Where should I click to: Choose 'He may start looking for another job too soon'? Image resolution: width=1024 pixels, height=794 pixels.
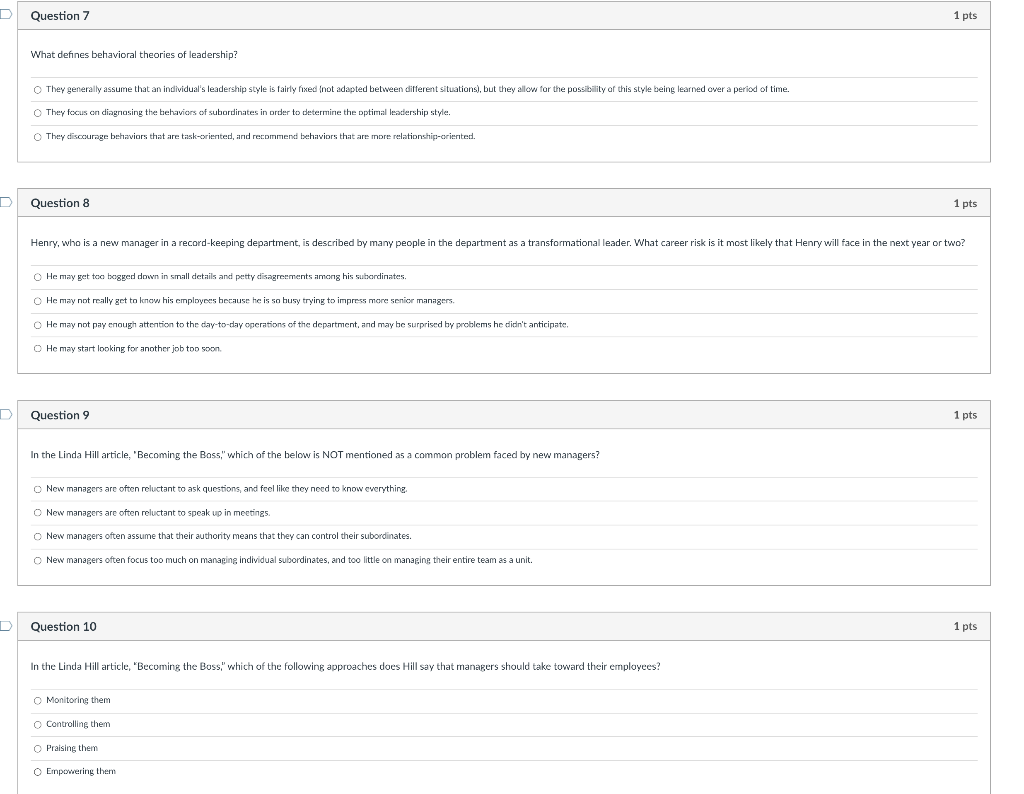click(x=37, y=349)
